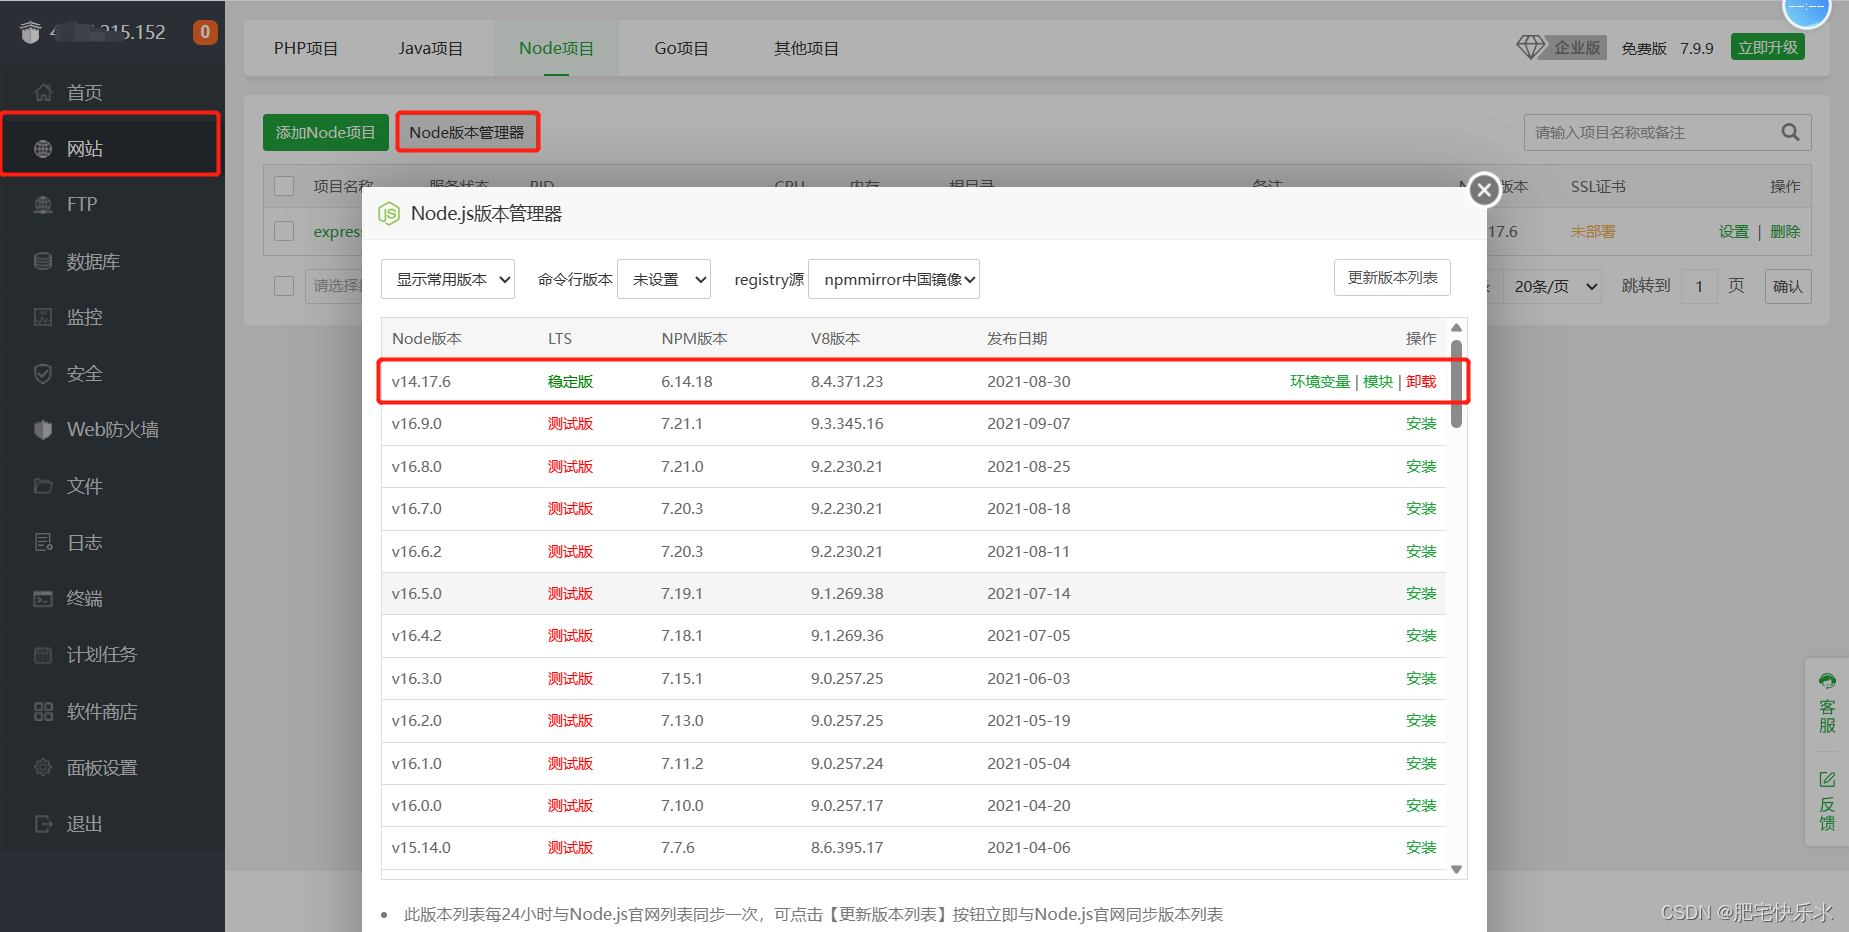The width and height of the screenshot is (1849, 932).
Task: Click the 软件商店 grid icon
Action: click(43, 712)
